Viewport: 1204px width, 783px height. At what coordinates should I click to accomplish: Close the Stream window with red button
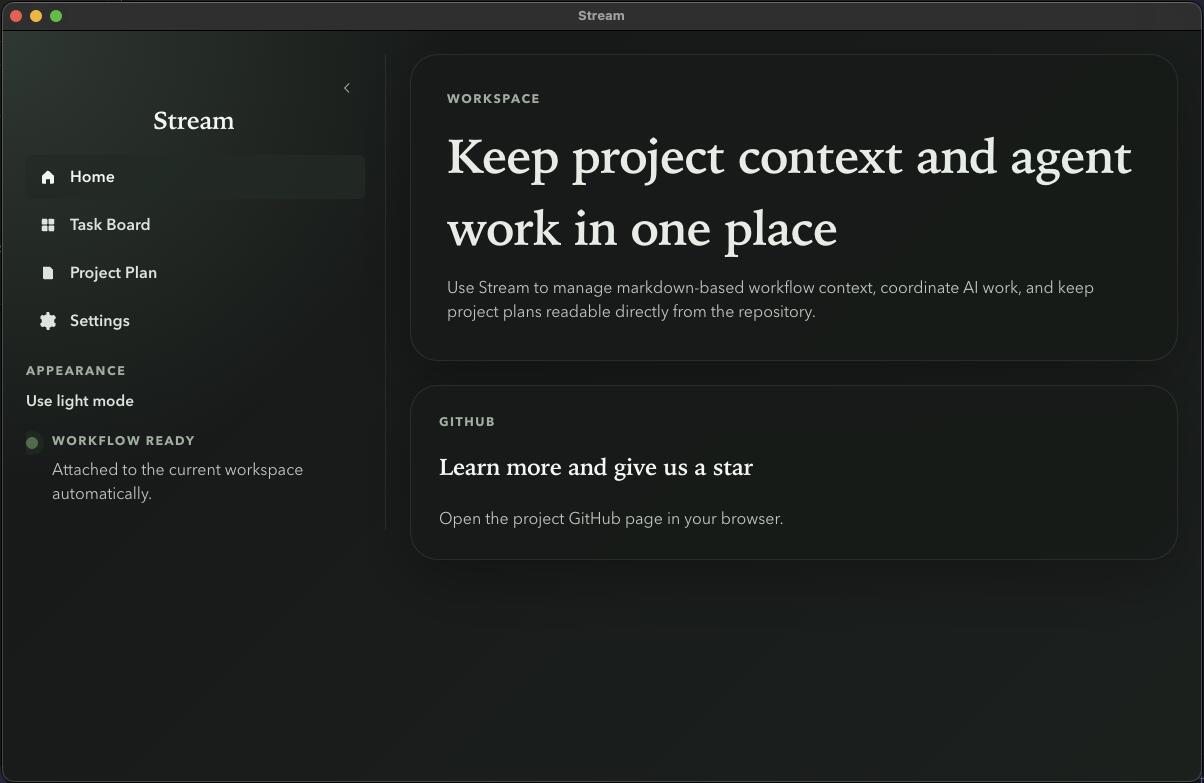click(x=16, y=16)
